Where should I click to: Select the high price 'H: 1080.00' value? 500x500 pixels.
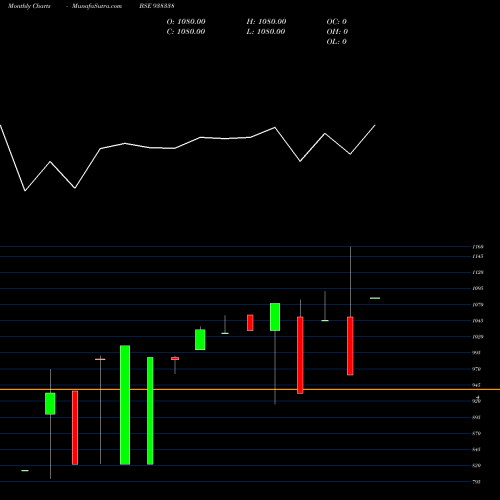point(266,22)
